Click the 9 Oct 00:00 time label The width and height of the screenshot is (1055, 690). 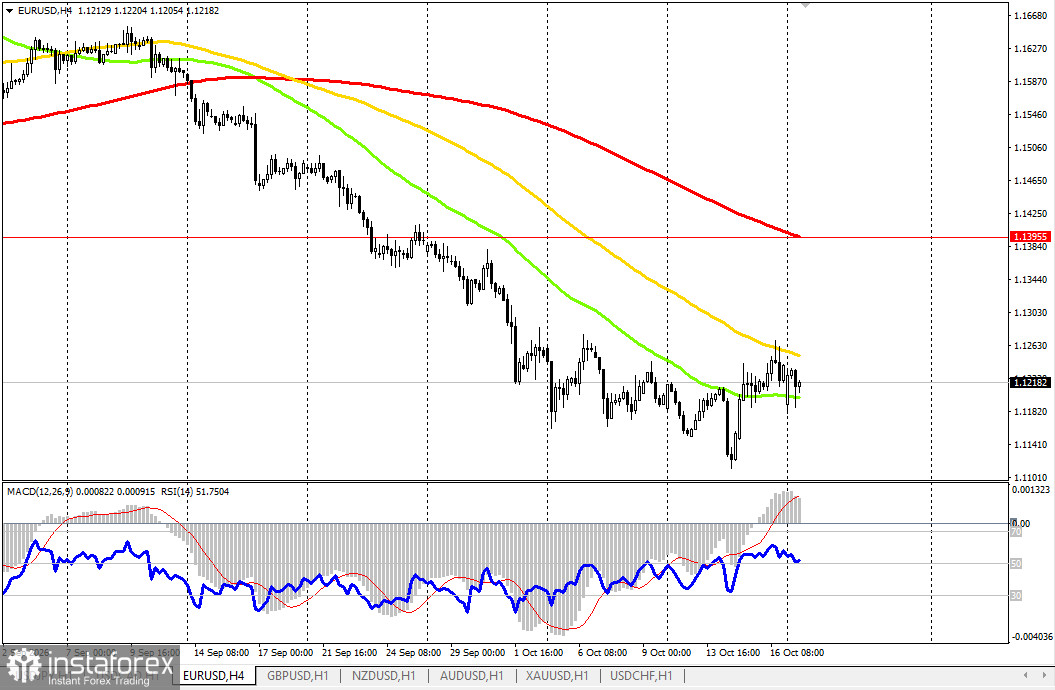pos(666,653)
